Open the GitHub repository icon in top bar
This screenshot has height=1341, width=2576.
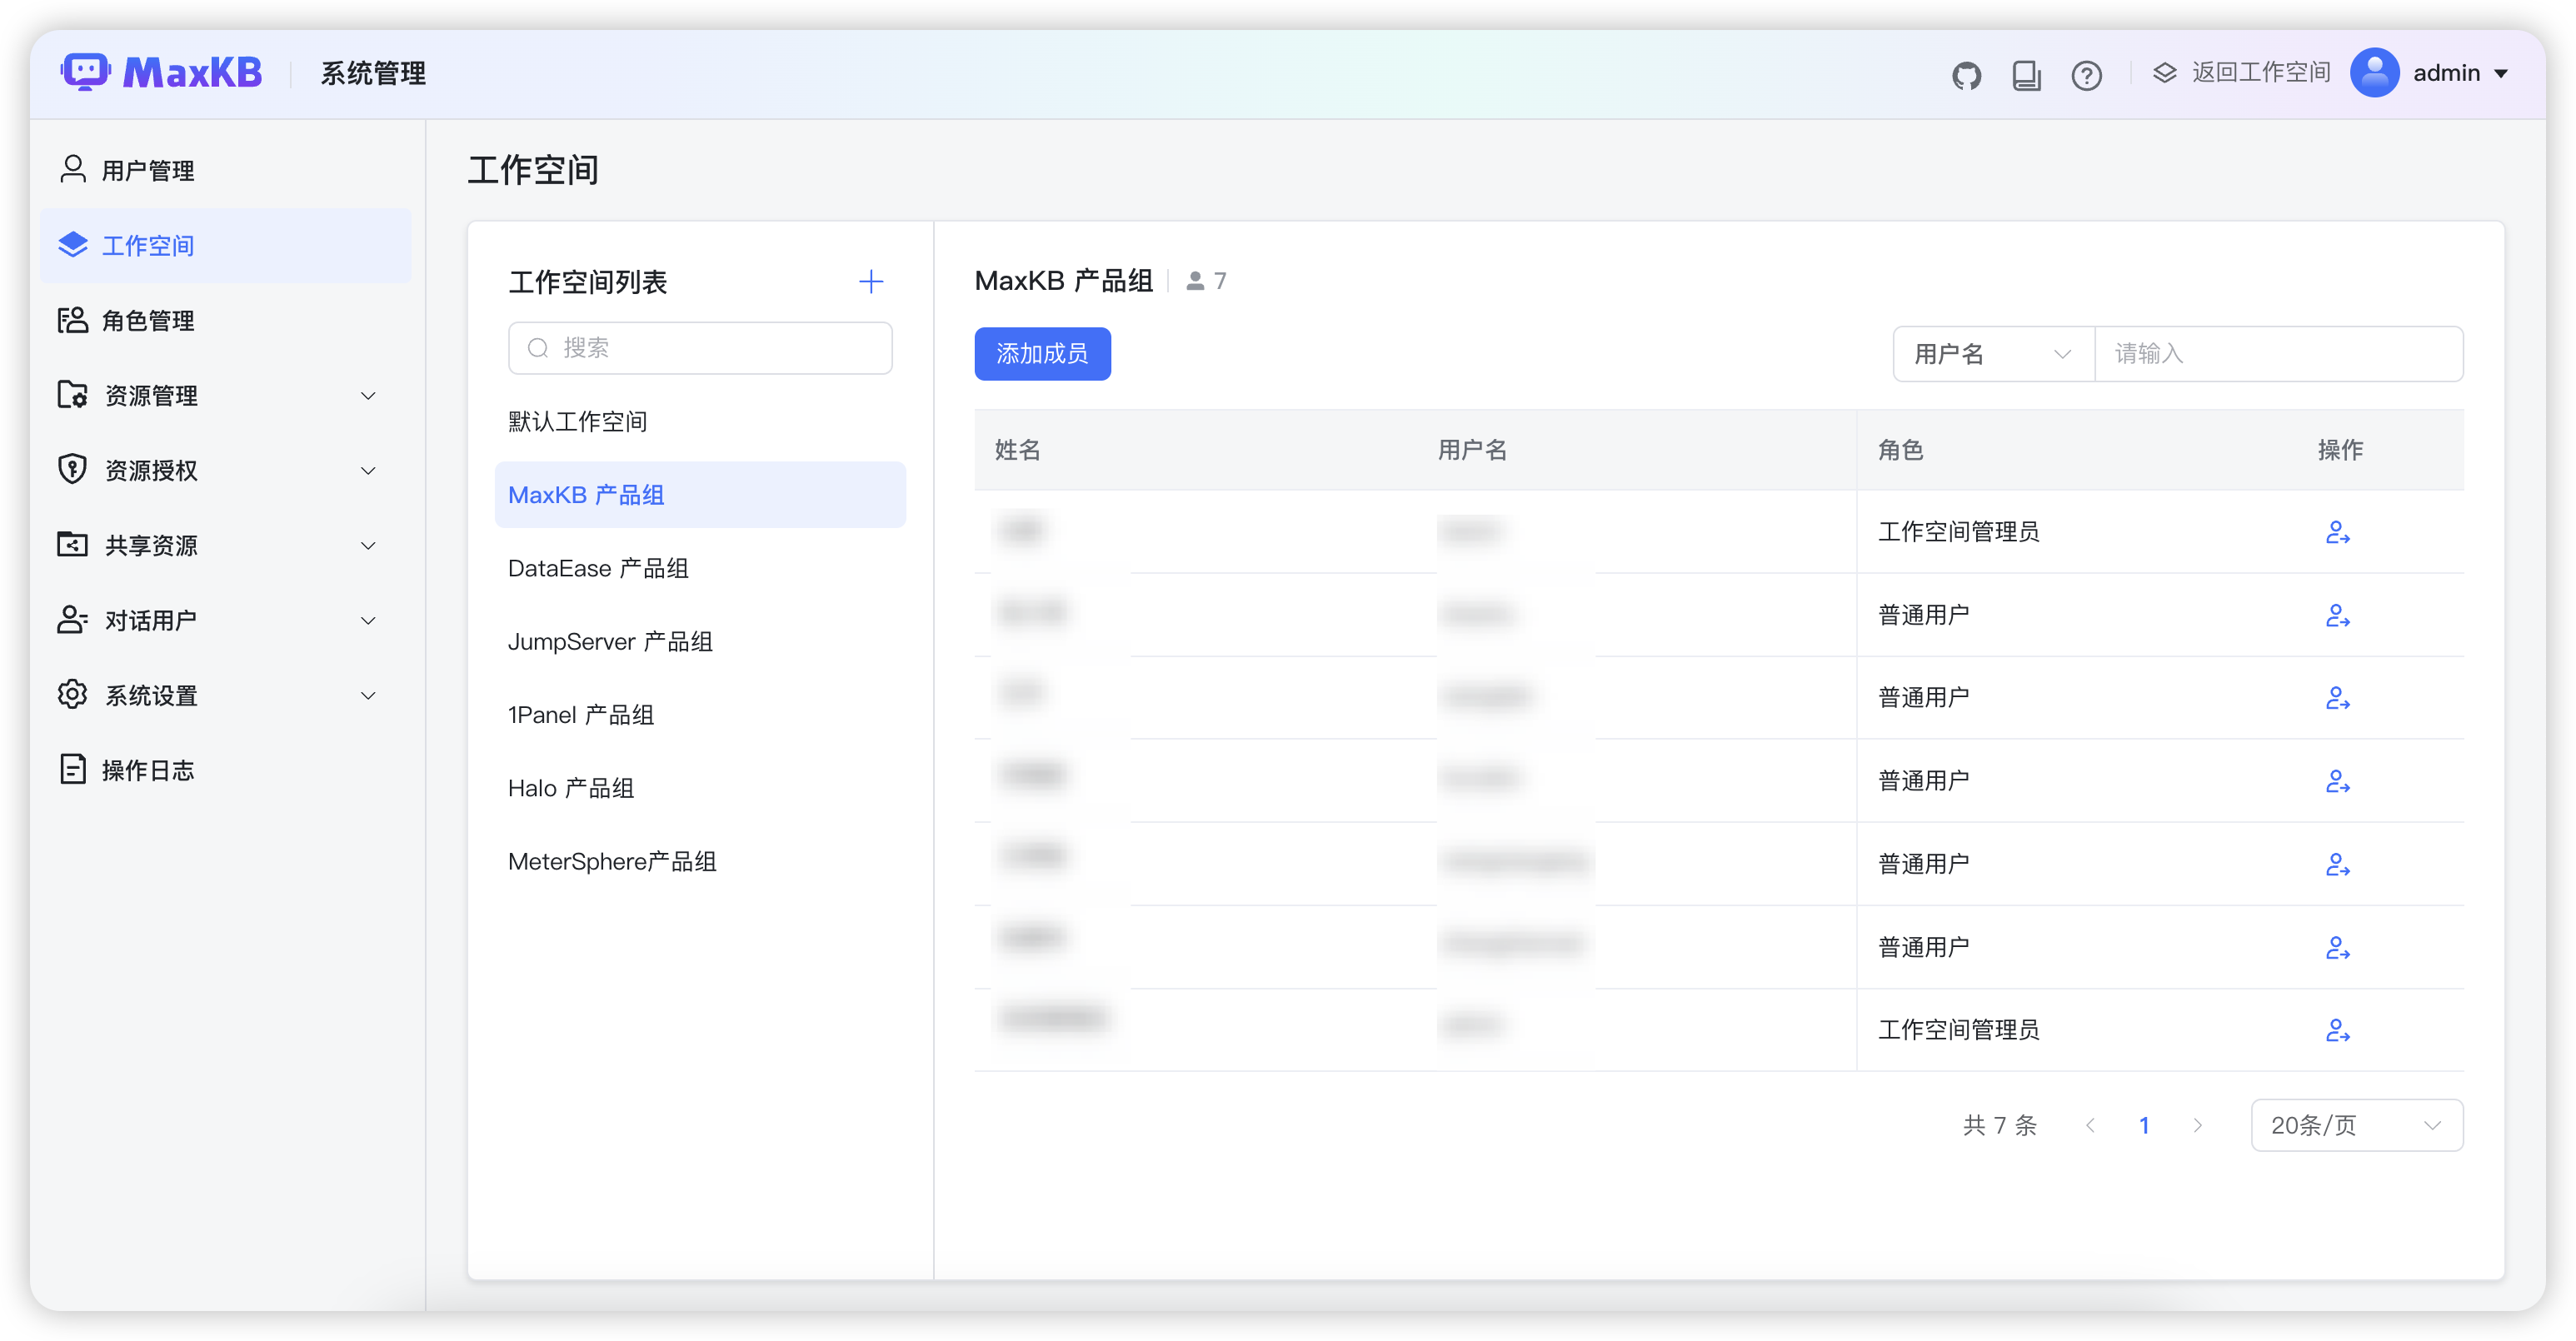coord(1966,74)
